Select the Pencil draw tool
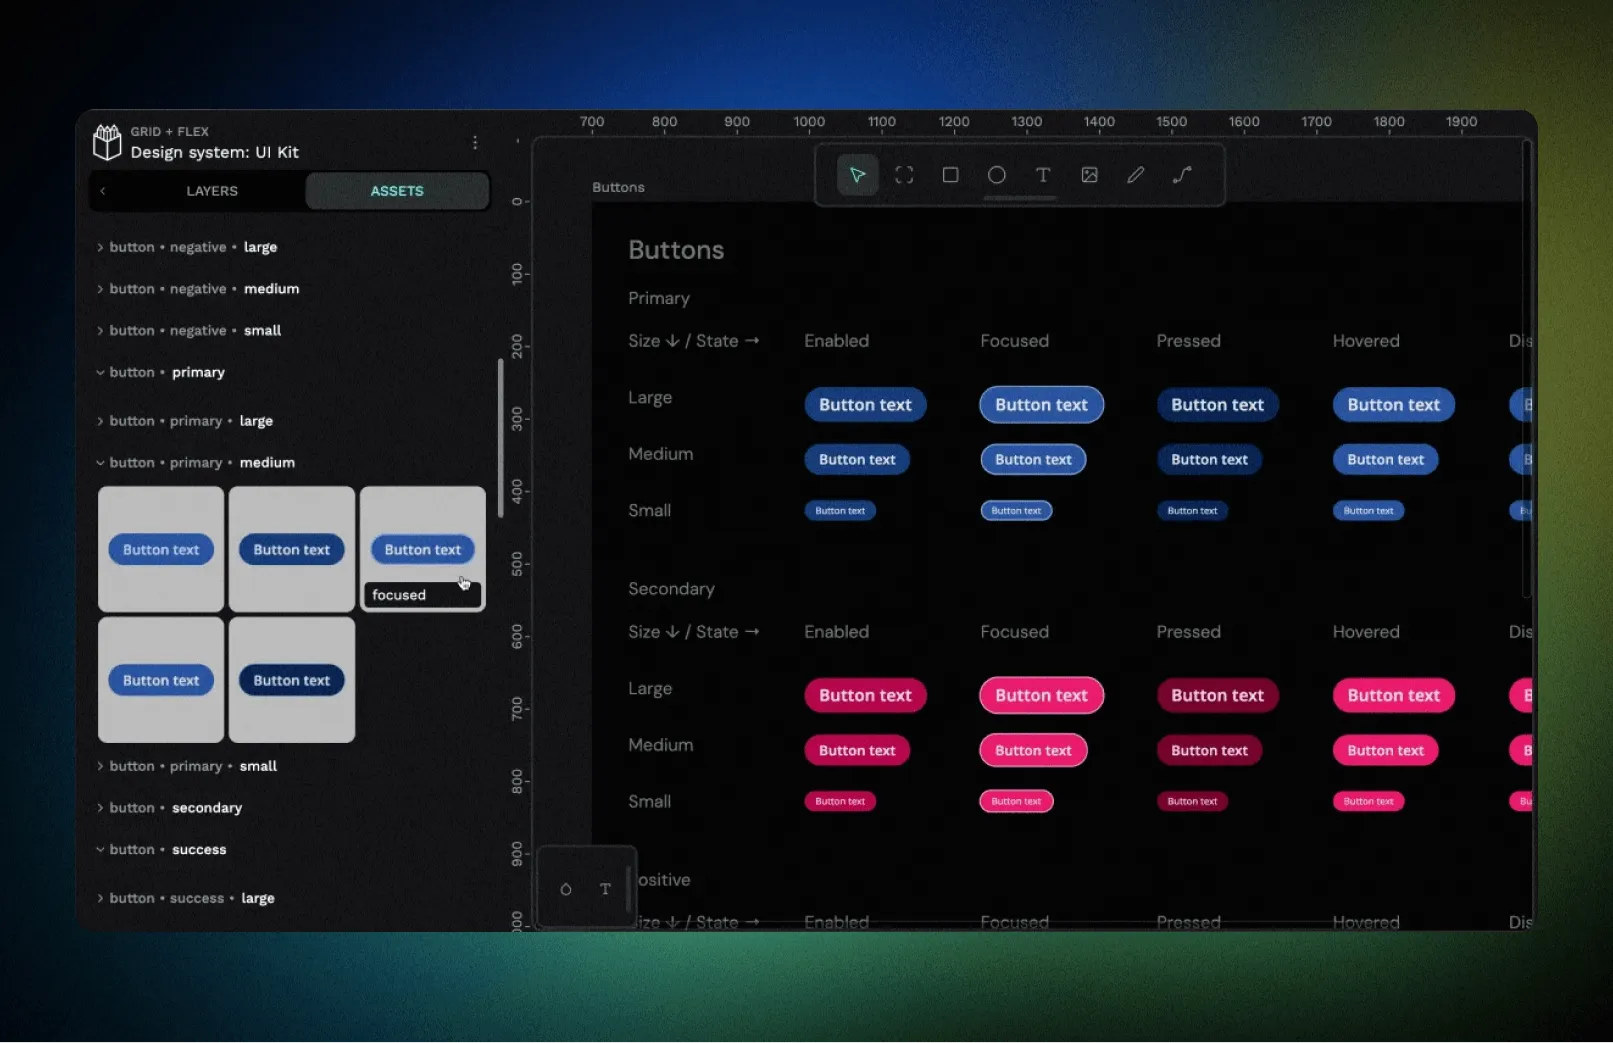 tap(1135, 175)
